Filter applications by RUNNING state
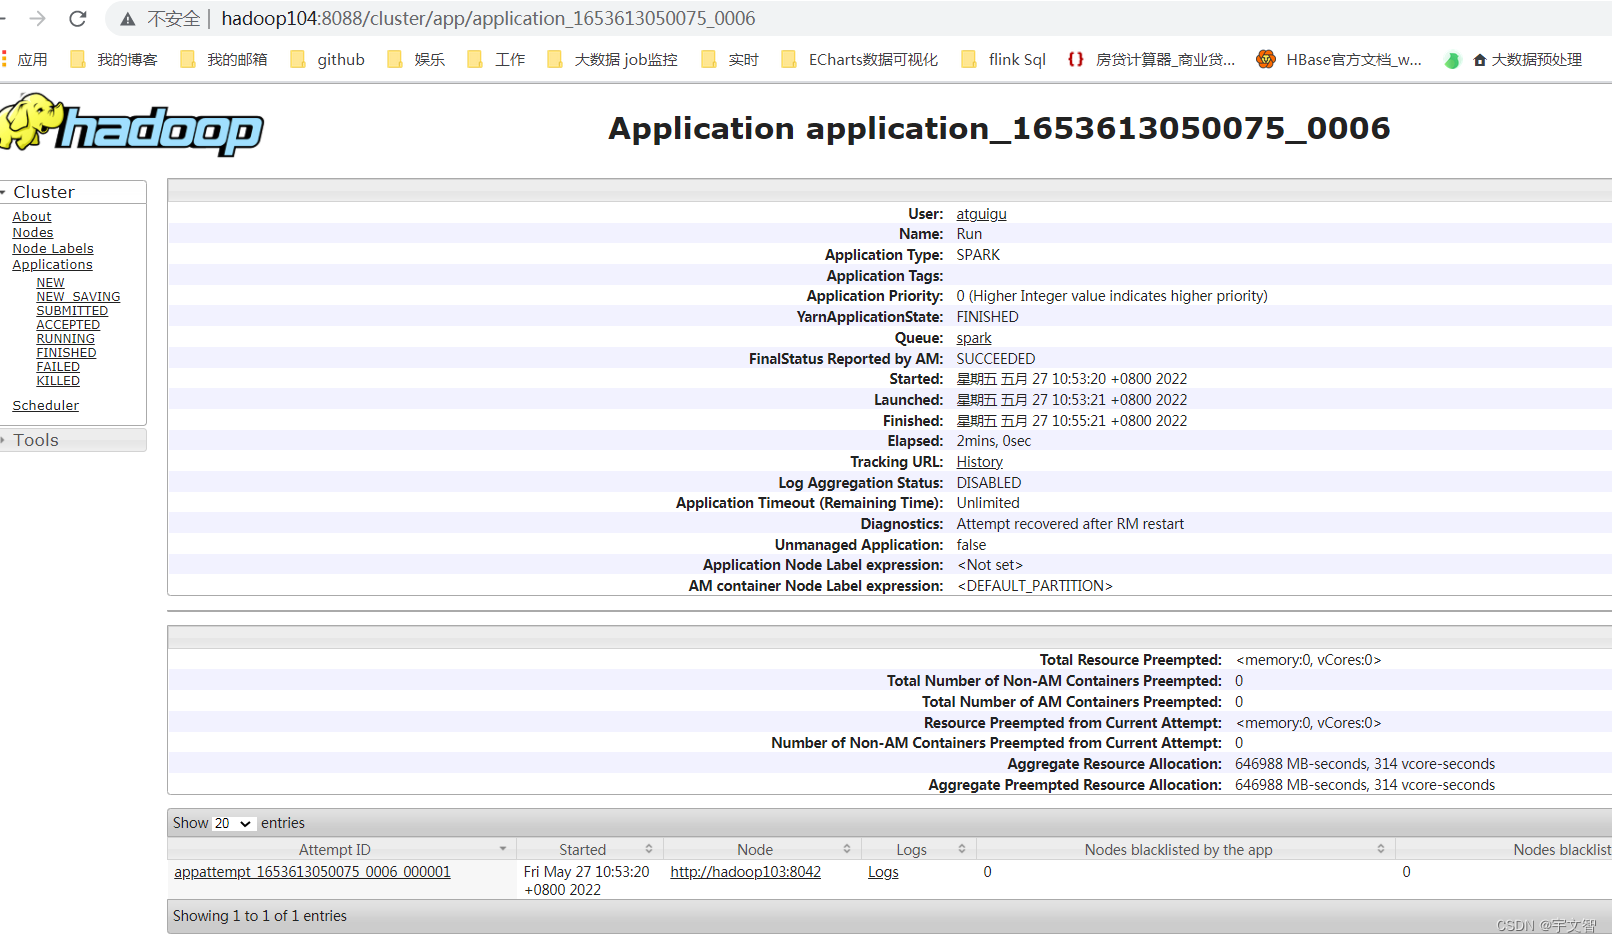 [x=65, y=339]
